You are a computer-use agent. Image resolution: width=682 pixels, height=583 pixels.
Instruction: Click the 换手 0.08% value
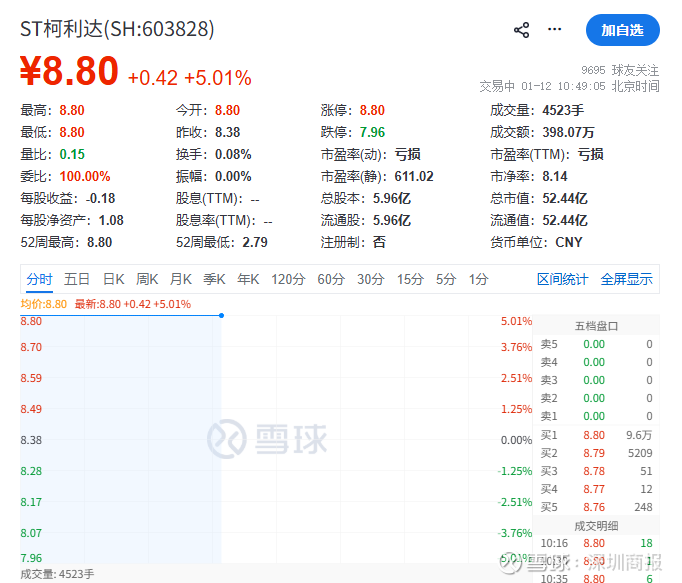click(233, 154)
